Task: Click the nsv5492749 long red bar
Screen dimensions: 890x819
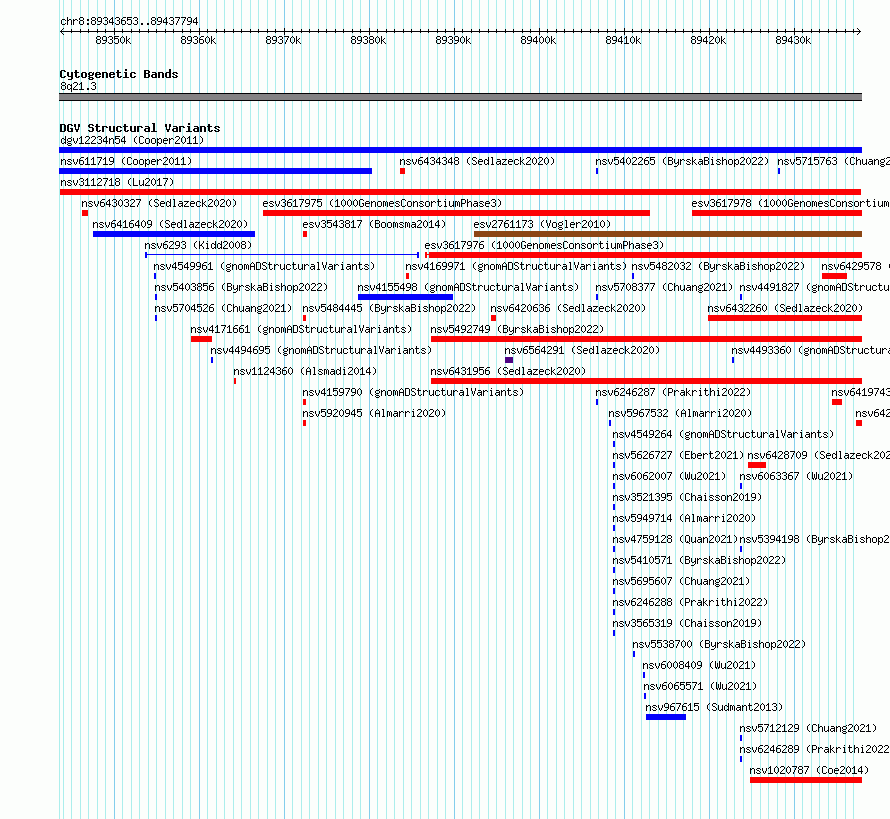Action: click(x=646, y=339)
